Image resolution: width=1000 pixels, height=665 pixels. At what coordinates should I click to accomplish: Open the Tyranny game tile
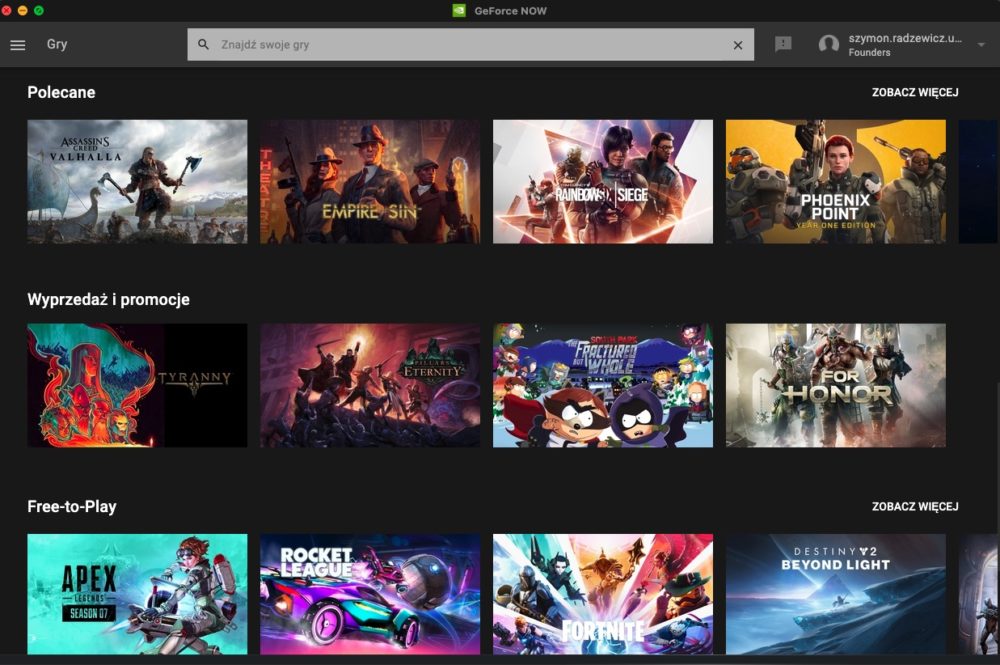137,385
